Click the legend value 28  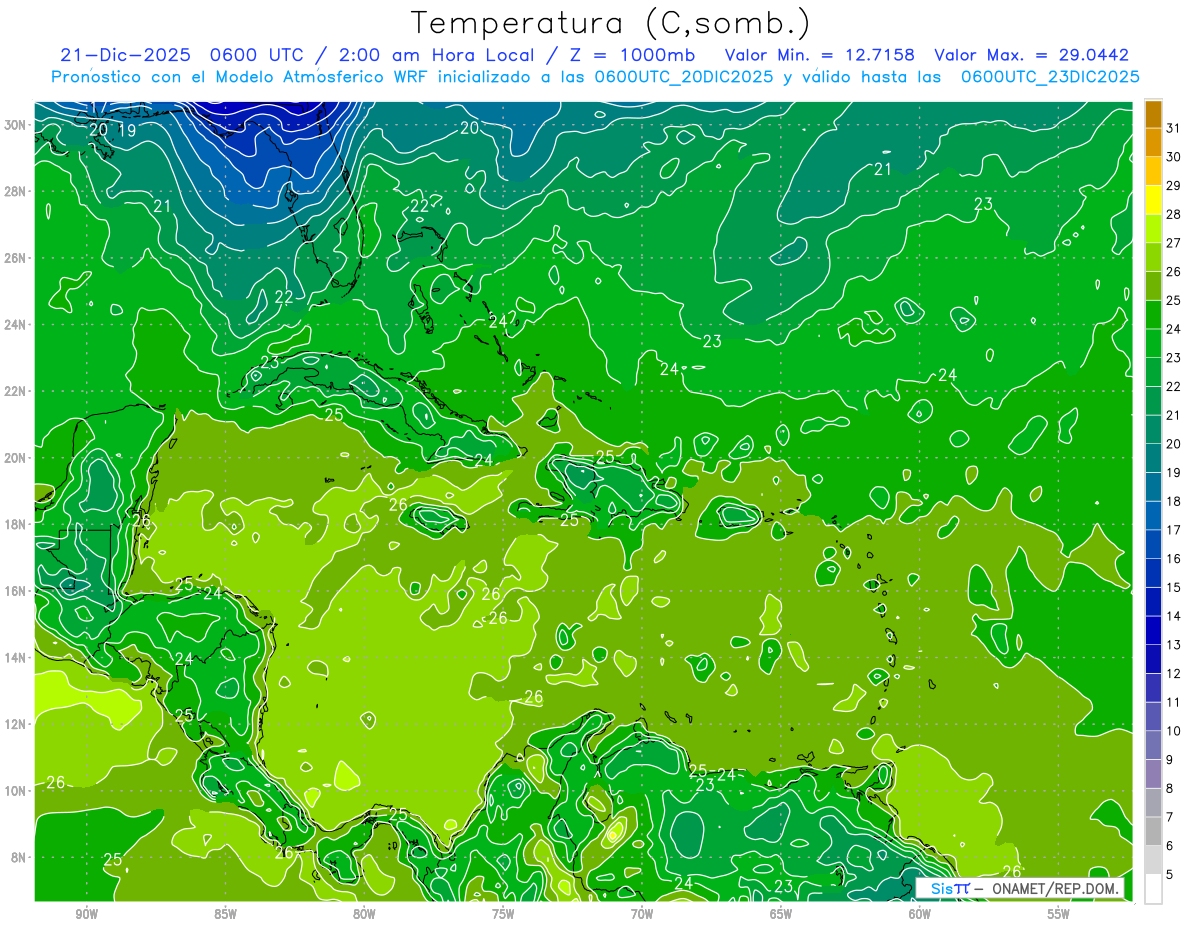[1174, 214]
